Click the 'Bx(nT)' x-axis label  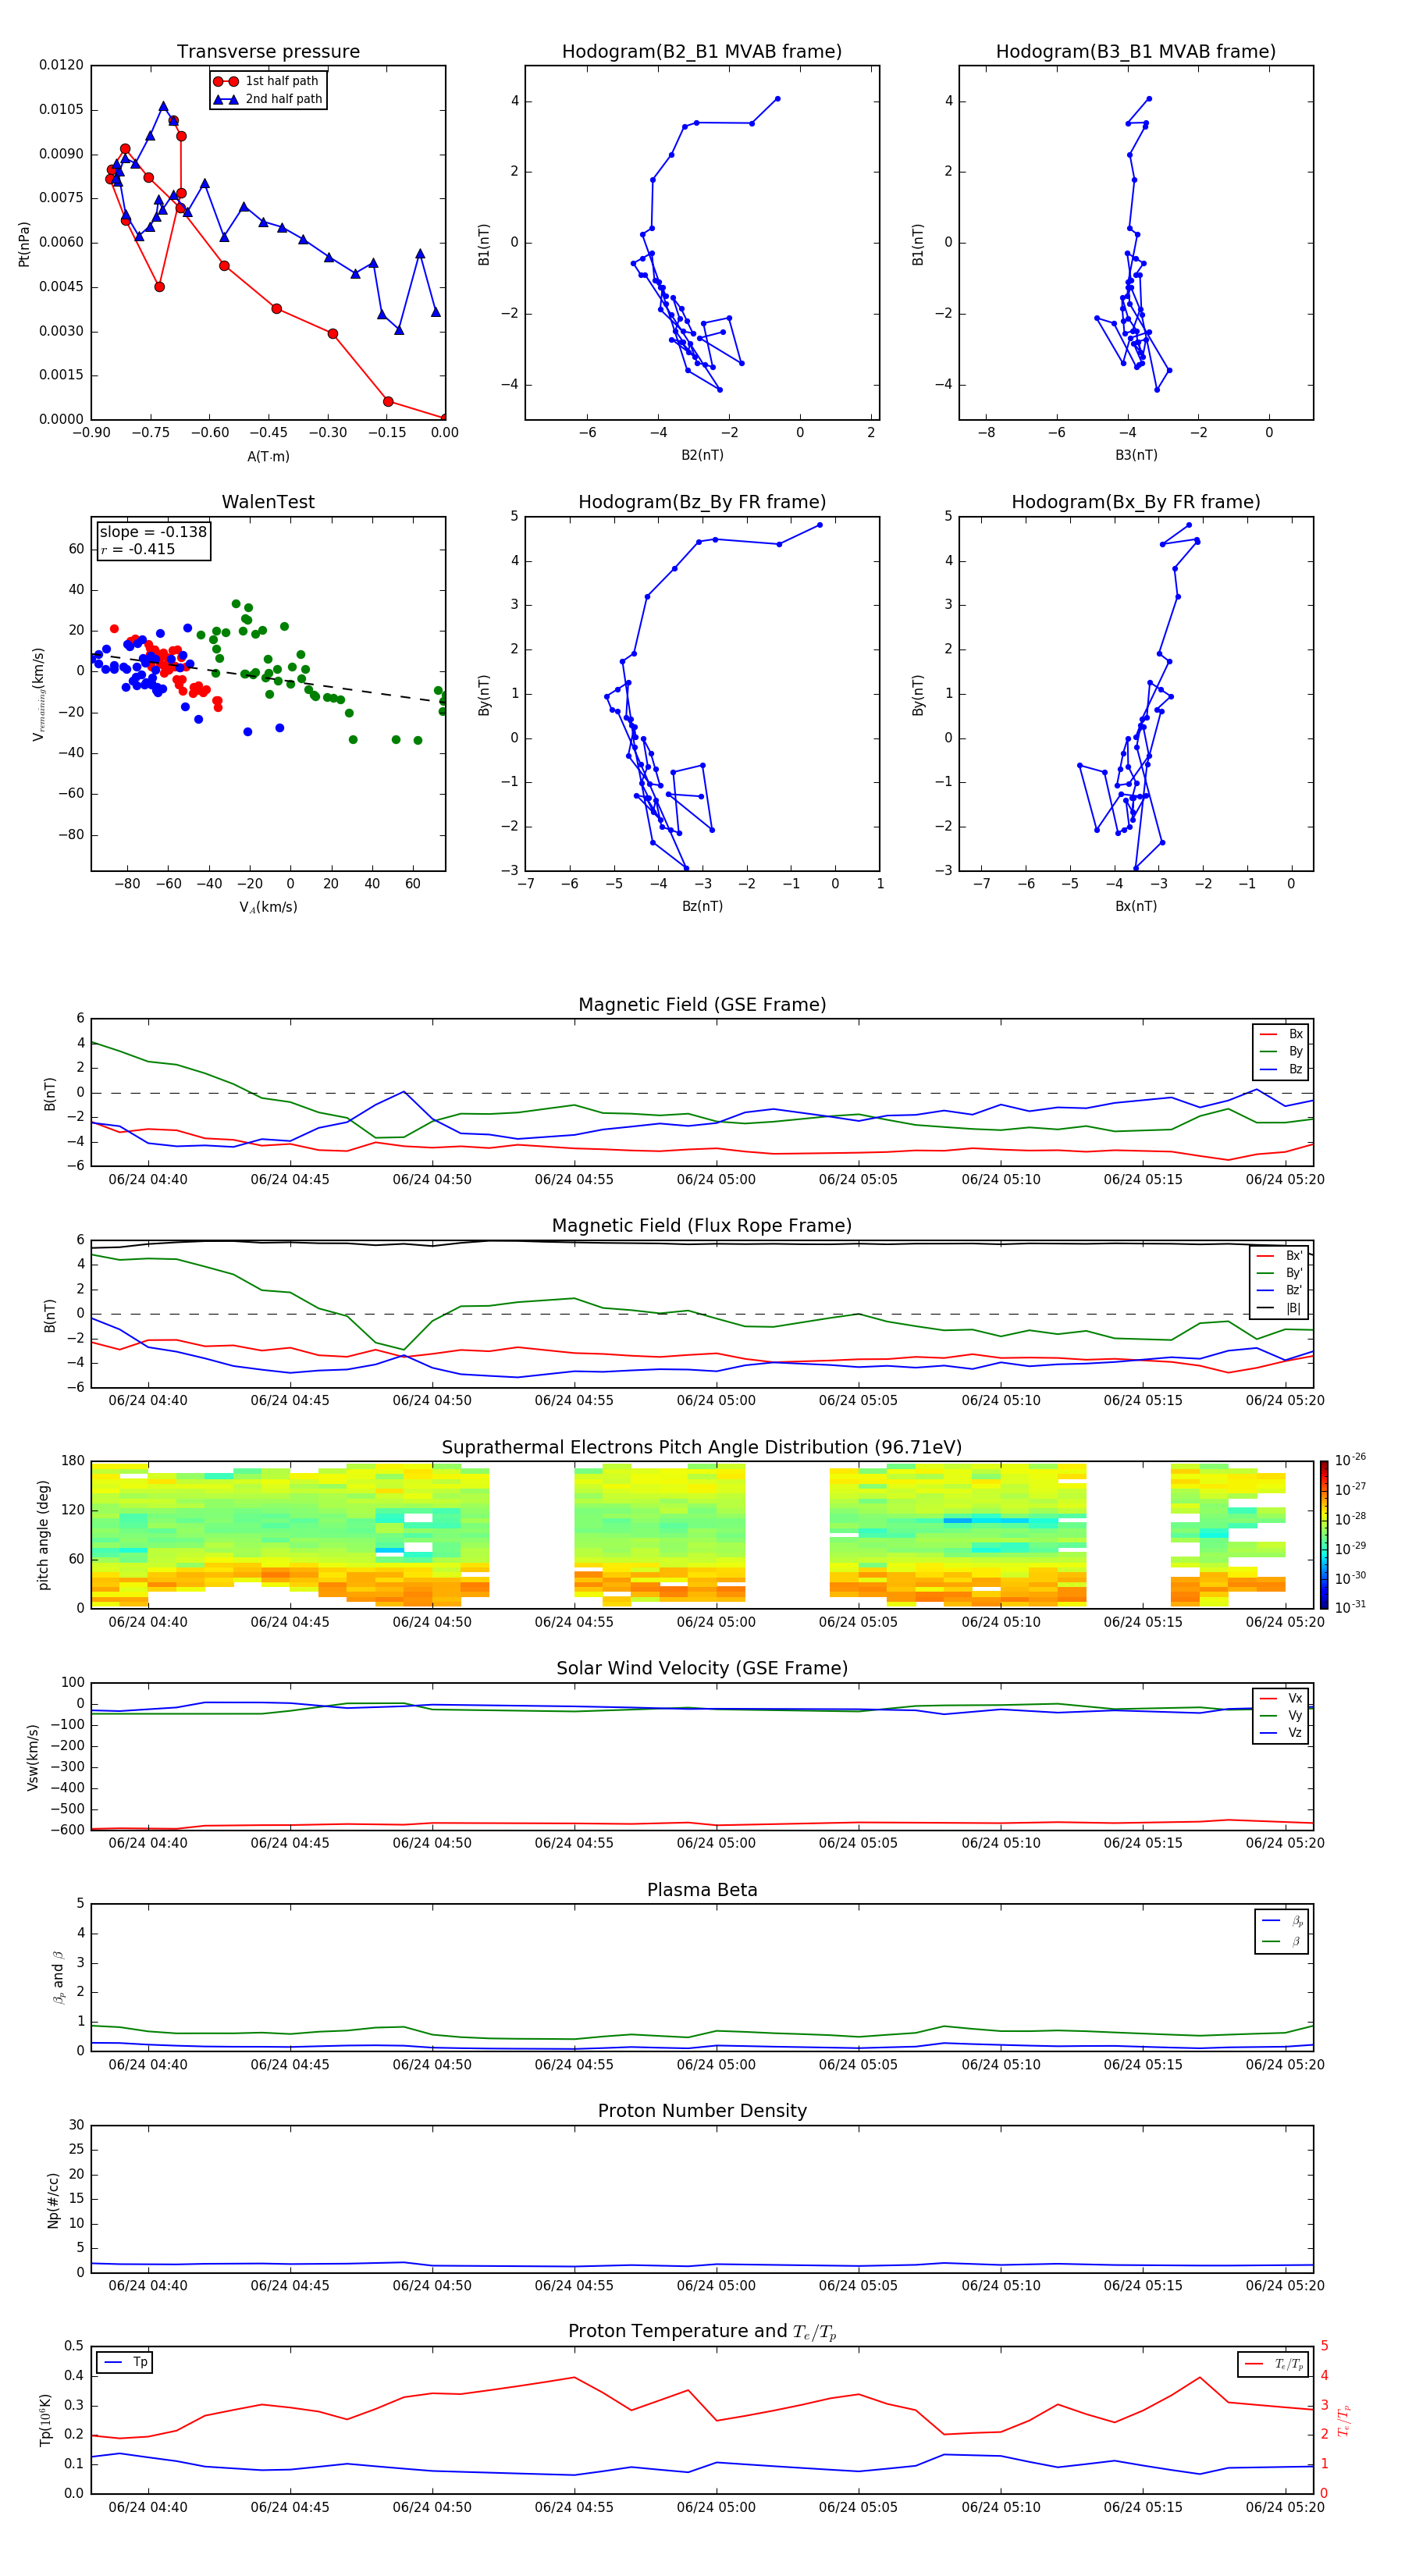point(1136,906)
